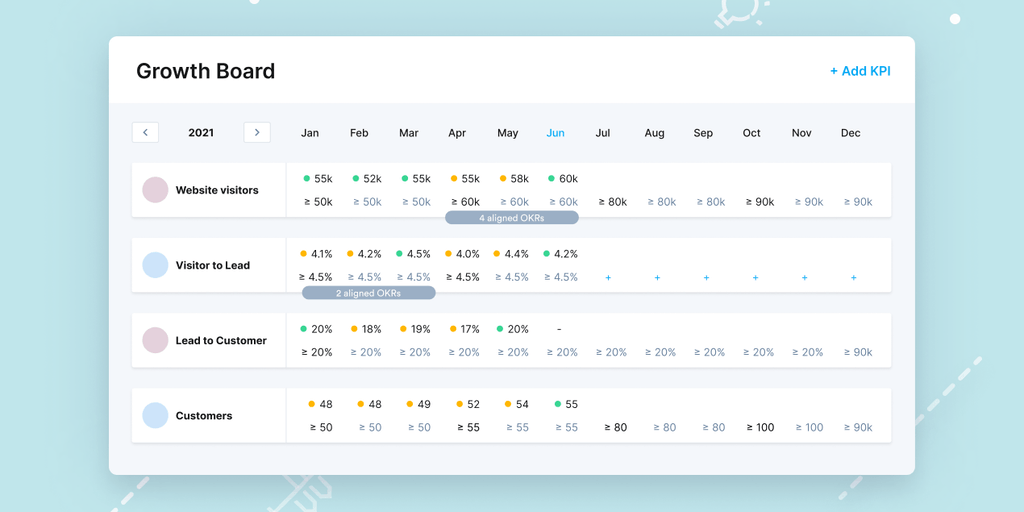1024x512 pixels.
Task: Click the Add KPI link
Action: pyautogui.click(x=860, y=71)
